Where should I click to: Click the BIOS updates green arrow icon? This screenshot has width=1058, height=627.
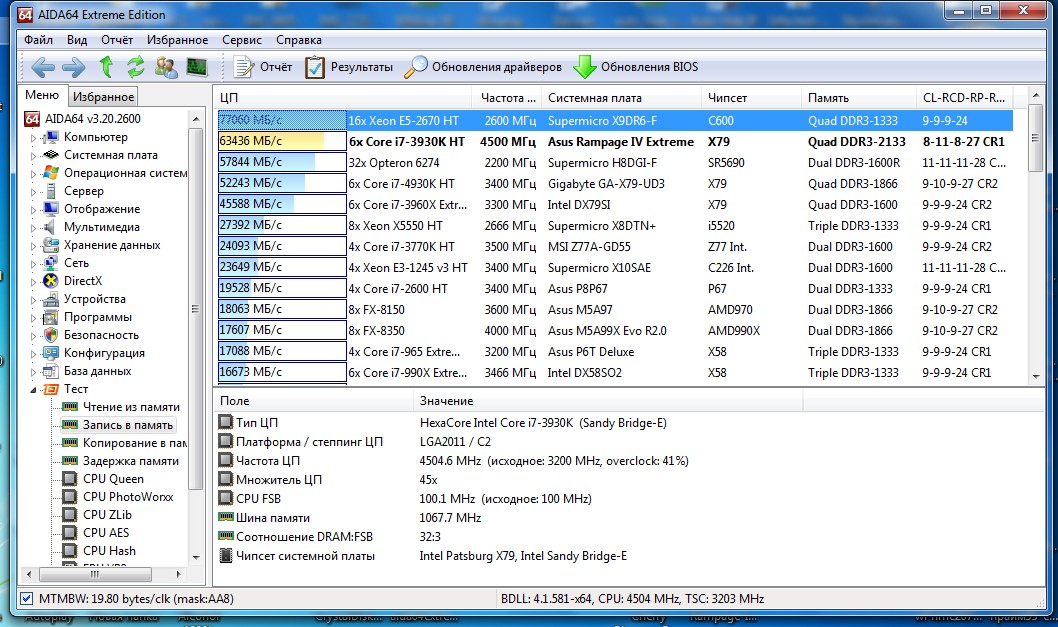(584, 67)
